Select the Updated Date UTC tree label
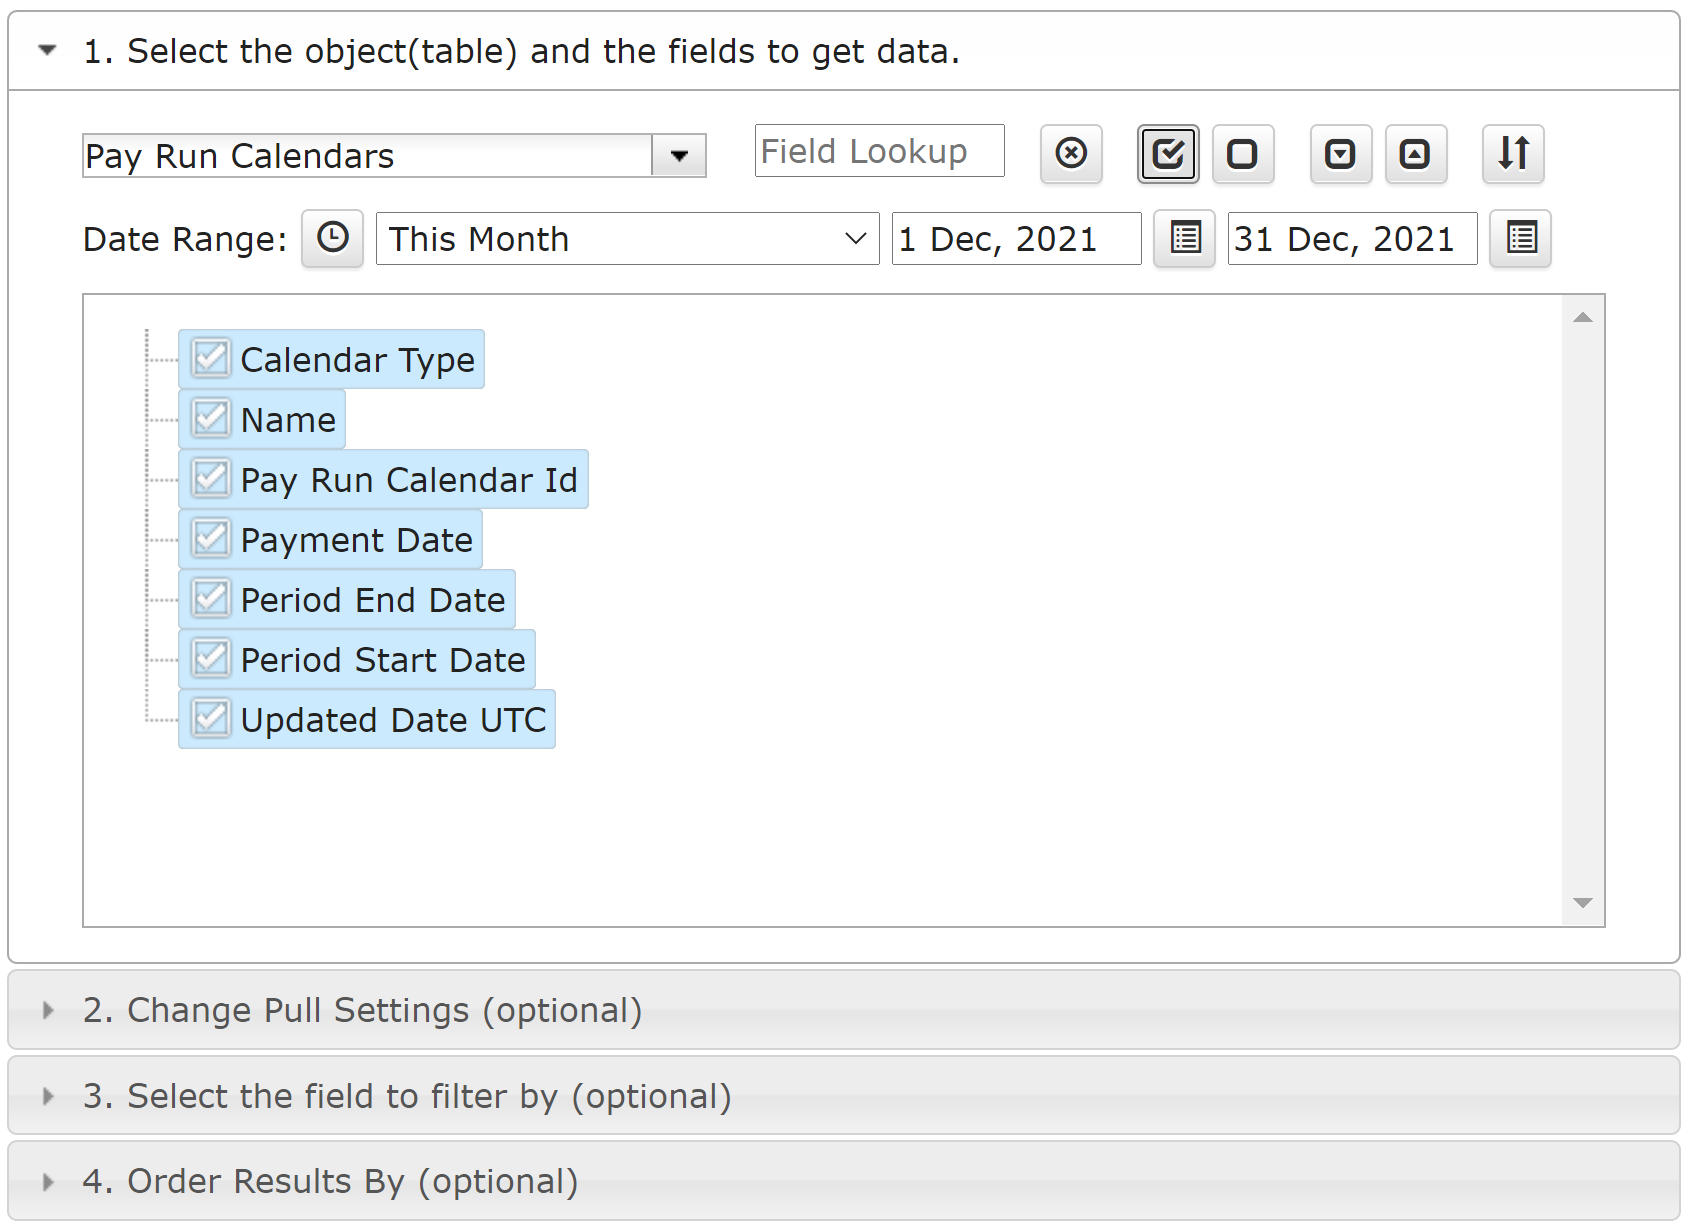The width and height of the screenshot is (1686, 1224). point(393,720)
